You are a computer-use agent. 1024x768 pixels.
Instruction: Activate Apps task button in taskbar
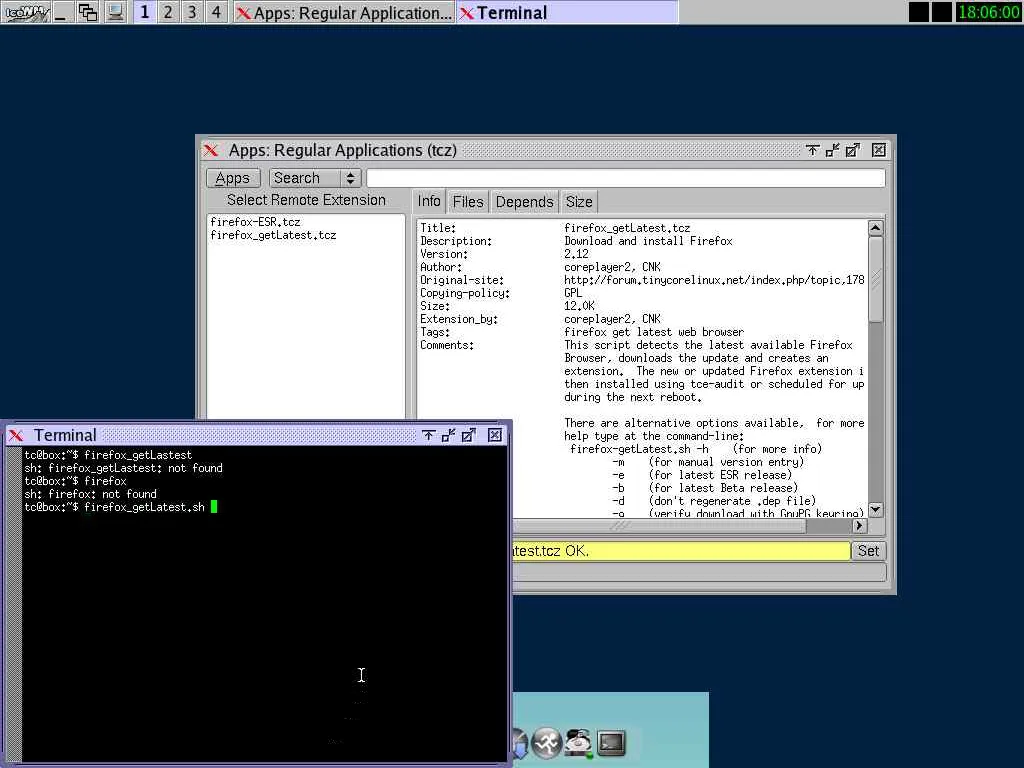click(344, 12)
